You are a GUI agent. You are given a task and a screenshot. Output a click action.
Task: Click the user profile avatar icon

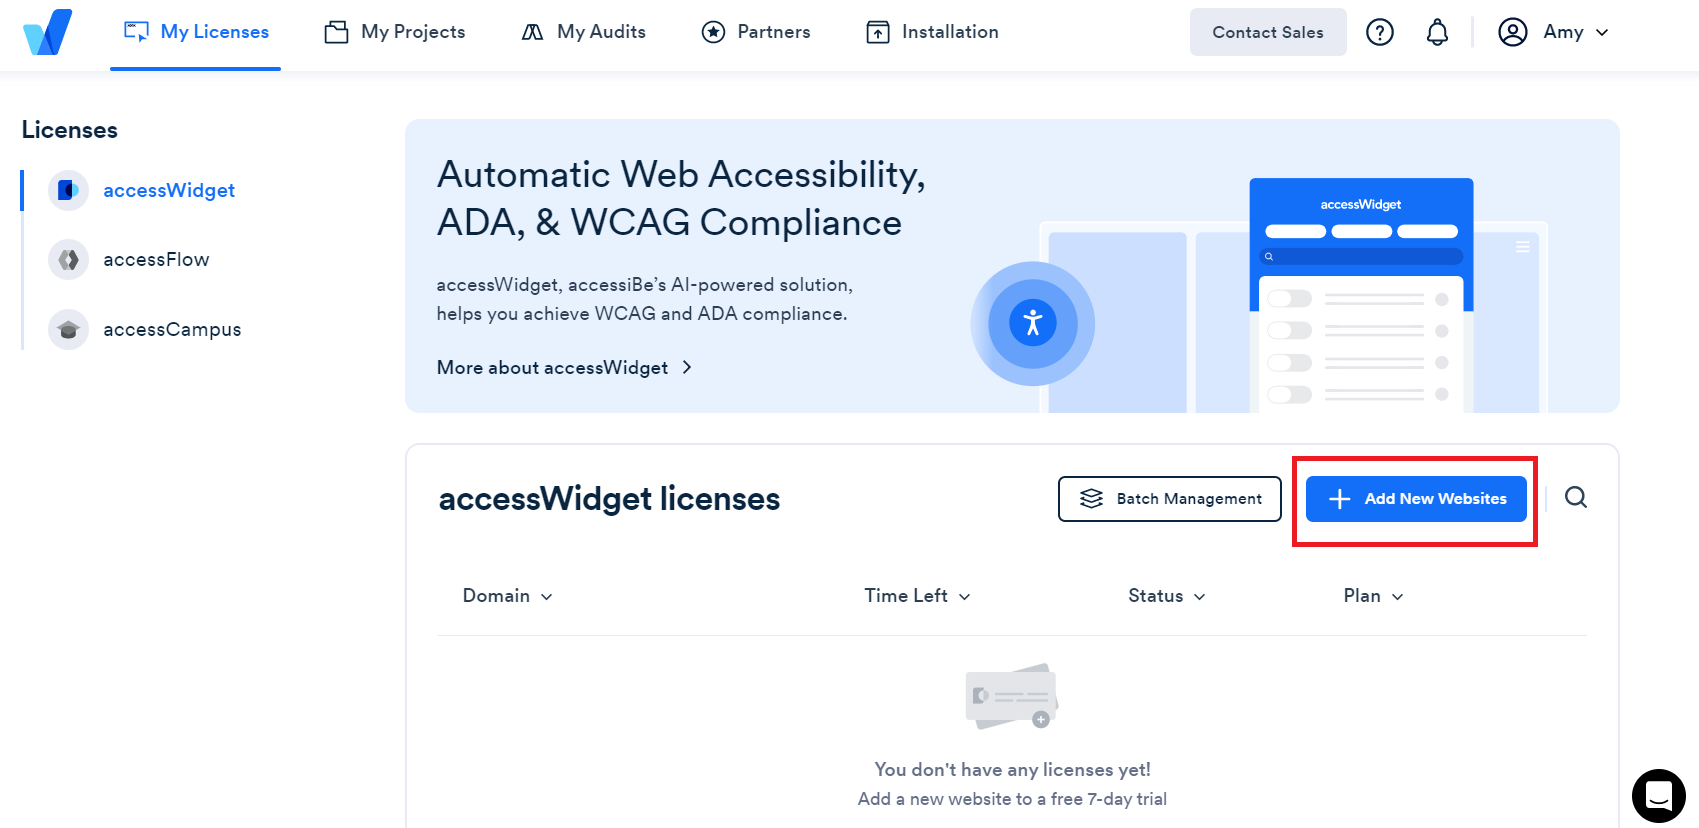[1512, 32]
